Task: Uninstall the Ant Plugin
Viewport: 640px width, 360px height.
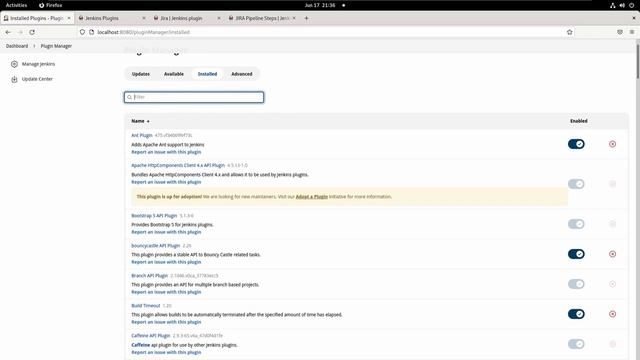Action: 612,144
